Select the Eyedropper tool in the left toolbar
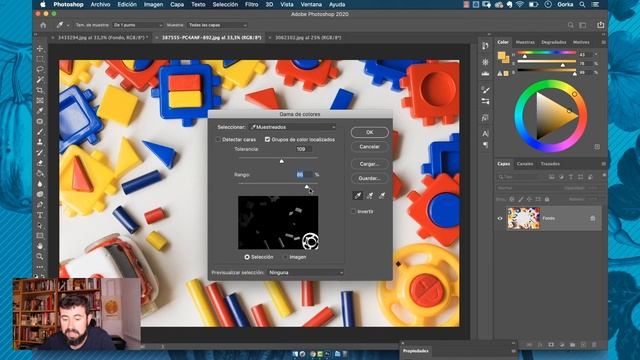 (40, 111)
